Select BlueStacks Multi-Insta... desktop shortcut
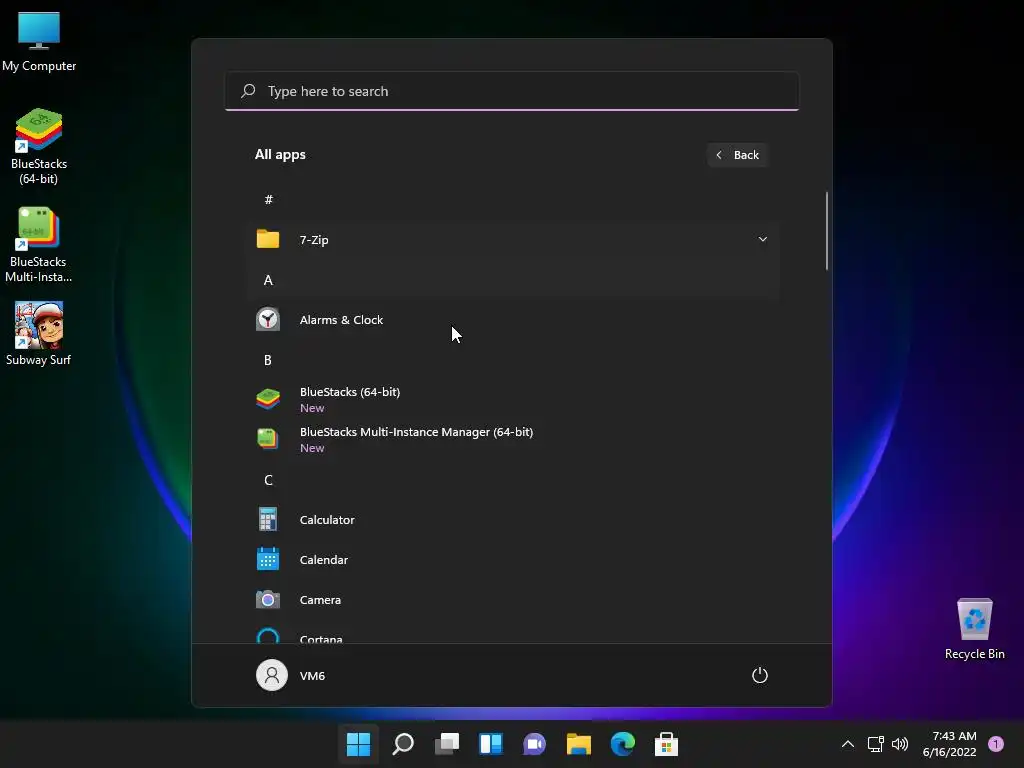Screen dimensions: 1024x768 pos(39,245)
